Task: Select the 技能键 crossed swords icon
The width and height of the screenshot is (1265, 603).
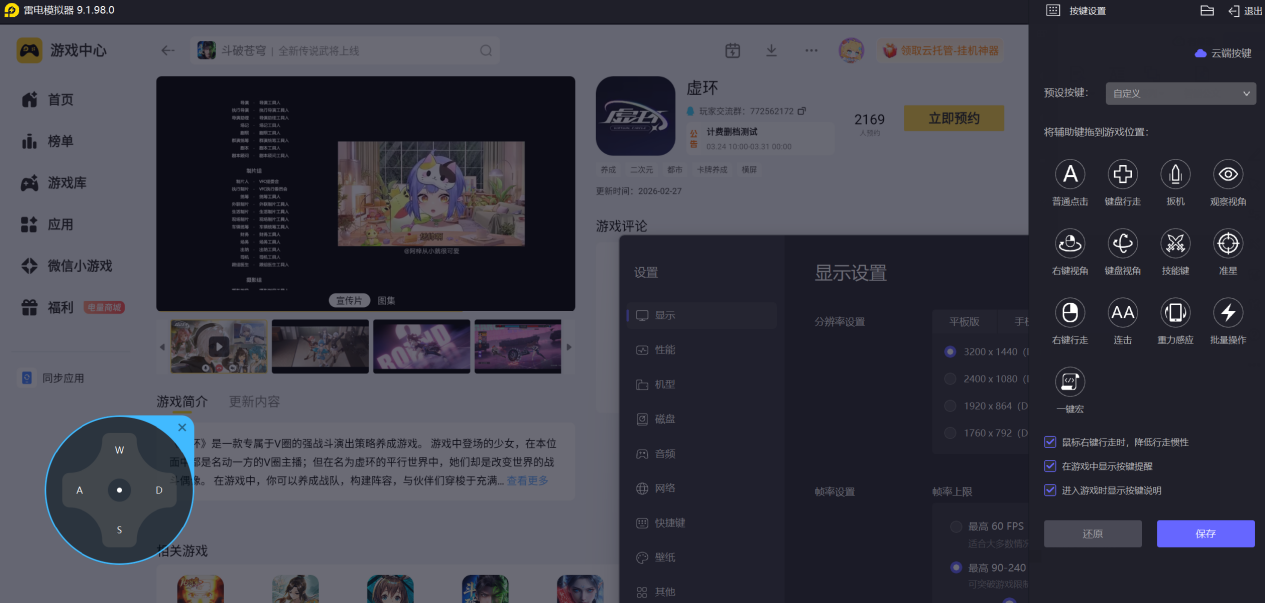Action: pos(1175,243)
